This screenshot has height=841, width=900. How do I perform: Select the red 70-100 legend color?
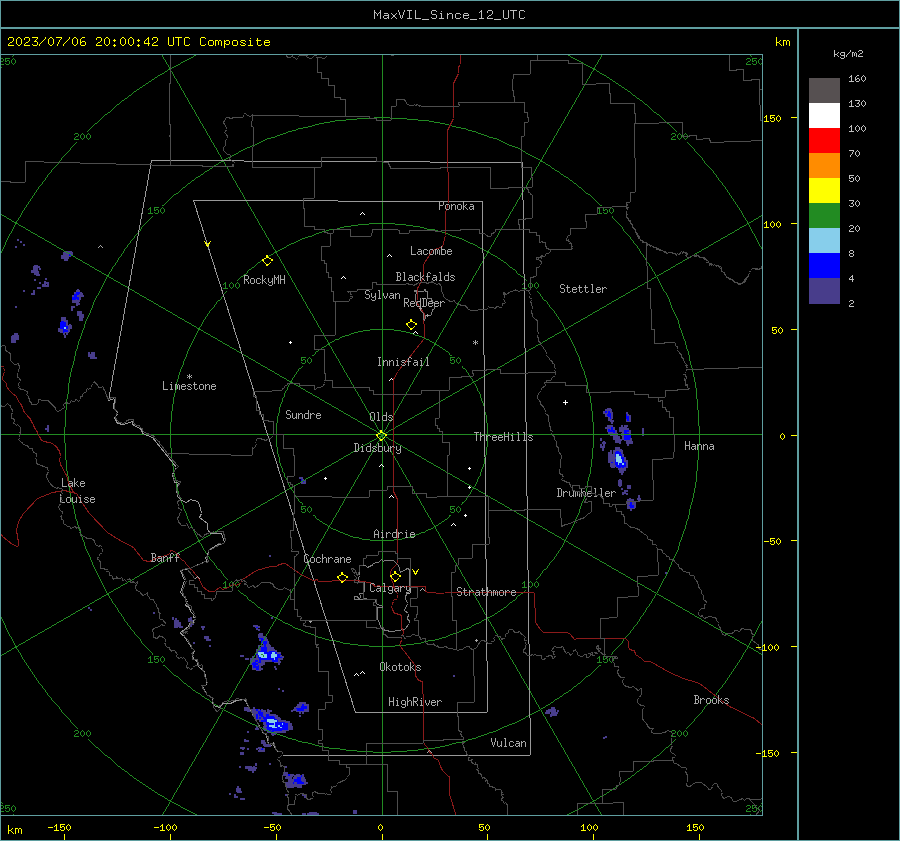[824, 141]
